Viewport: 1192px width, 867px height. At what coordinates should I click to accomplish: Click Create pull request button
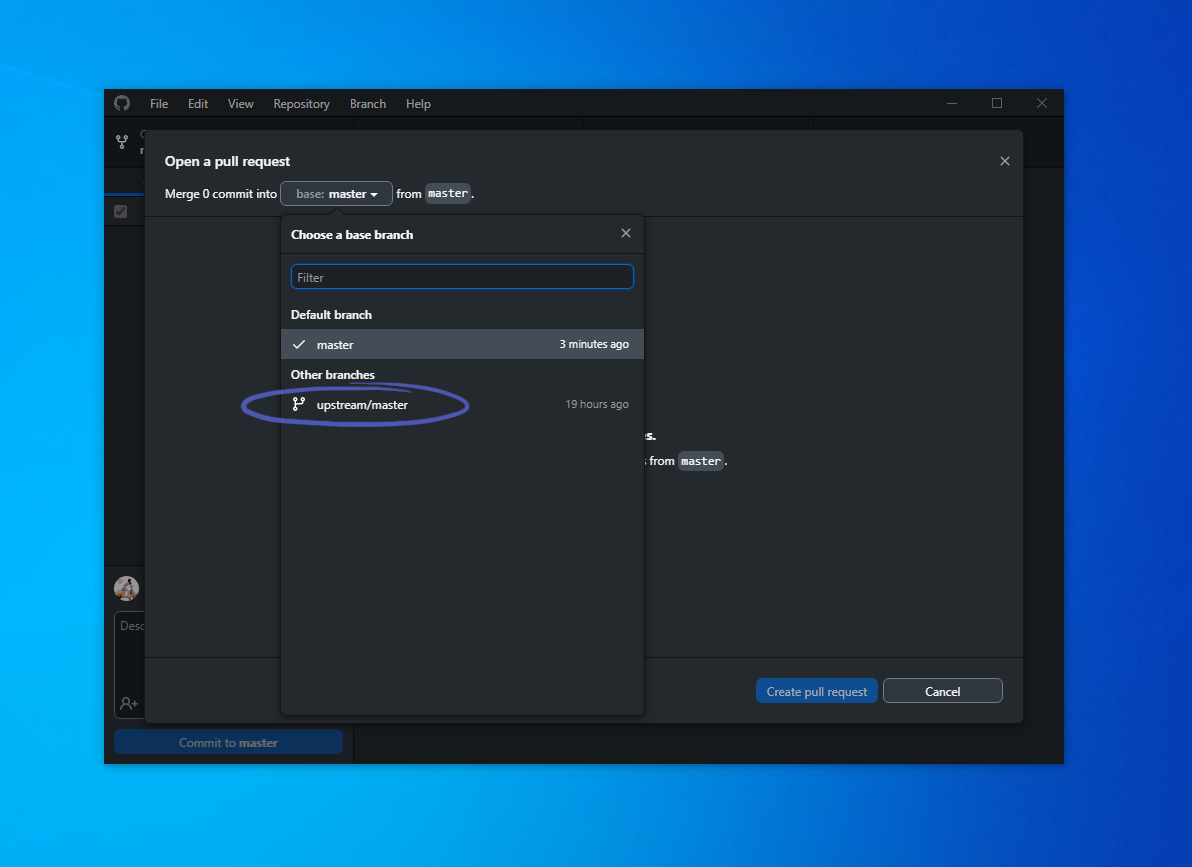tap(816, 691)
